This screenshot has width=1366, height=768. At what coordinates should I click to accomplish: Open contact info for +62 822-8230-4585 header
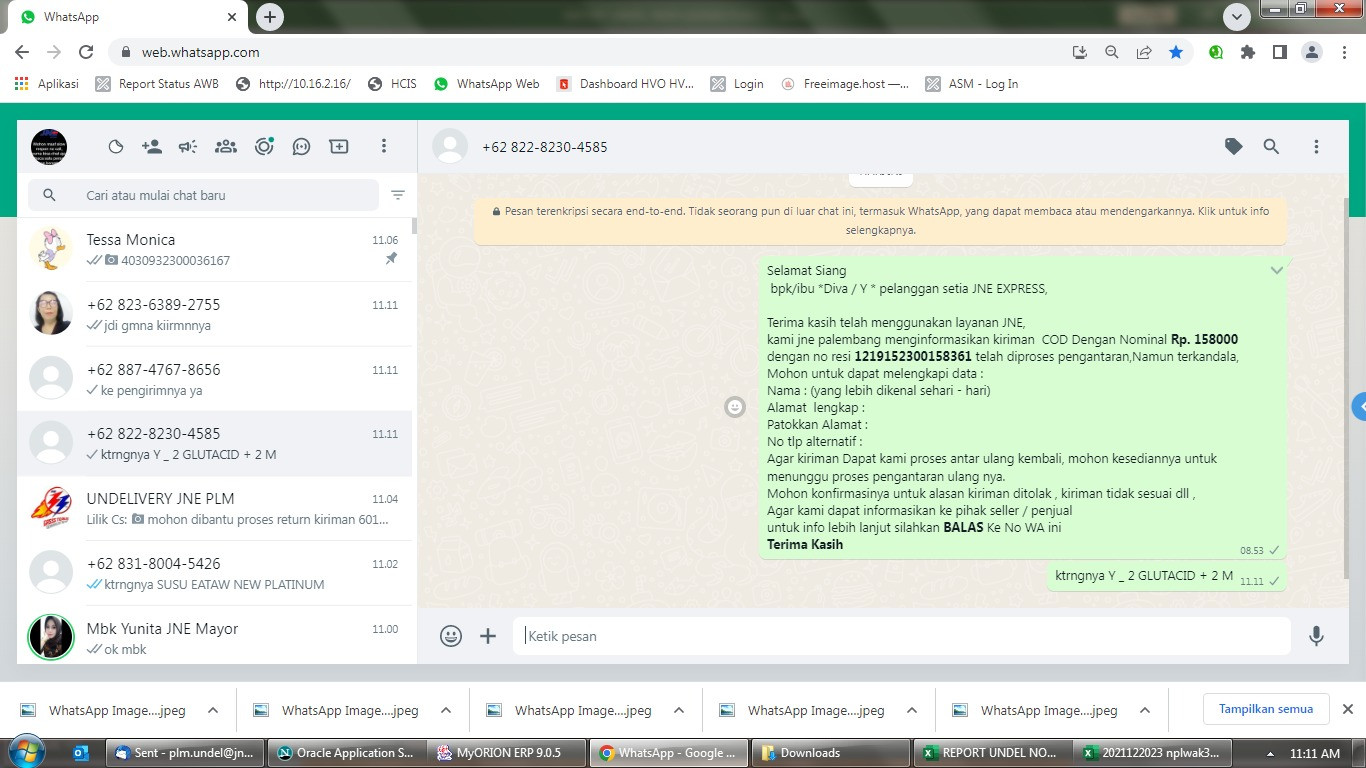pos(545,147)
